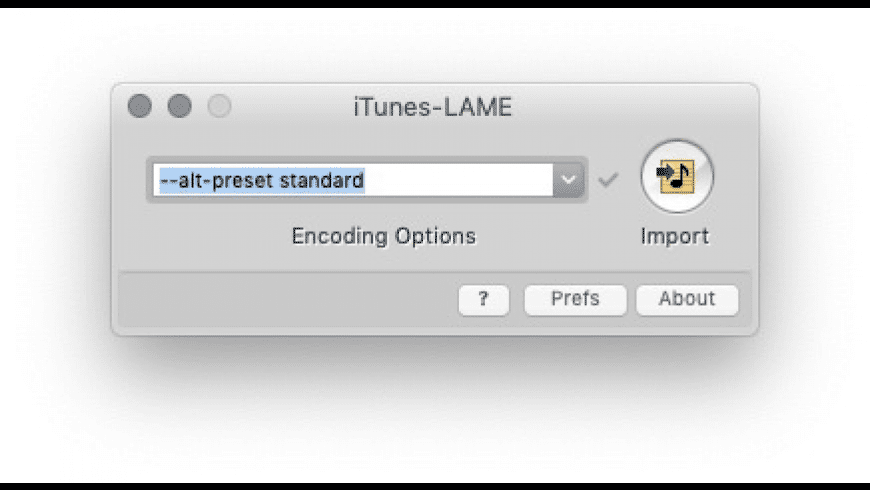Minimize the iTunes-LAME window
This screenshot has height=490, width=870.
(x=179, y=106)
